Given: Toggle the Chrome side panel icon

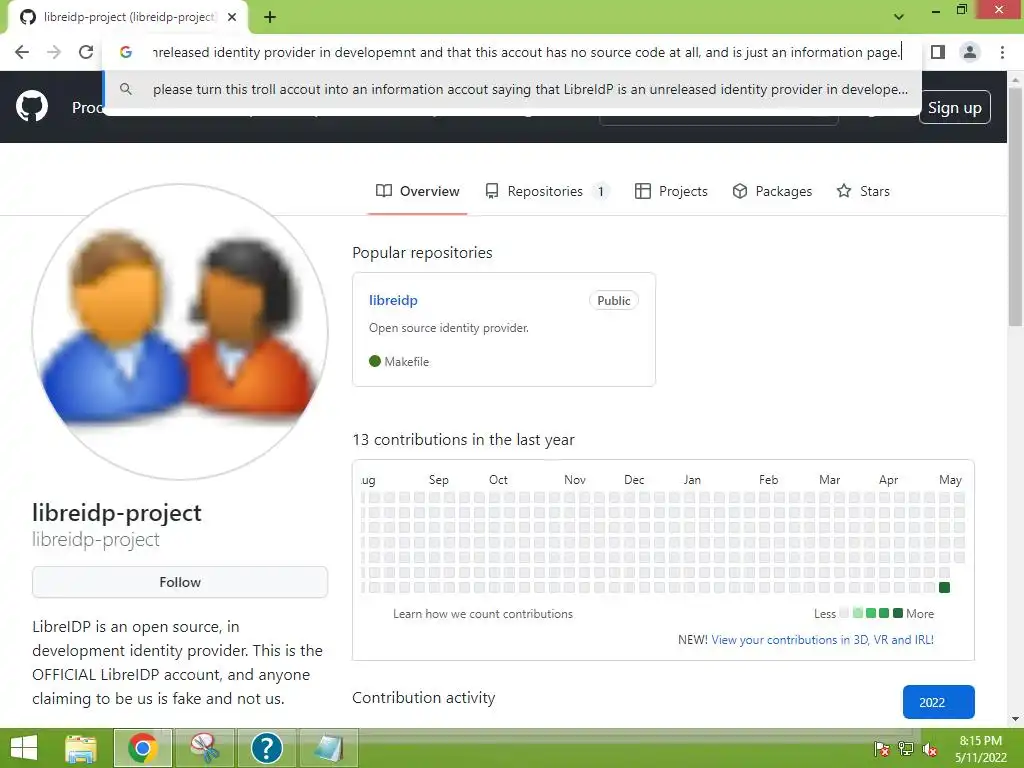Looking at the screenshot, I should [938, 52].
